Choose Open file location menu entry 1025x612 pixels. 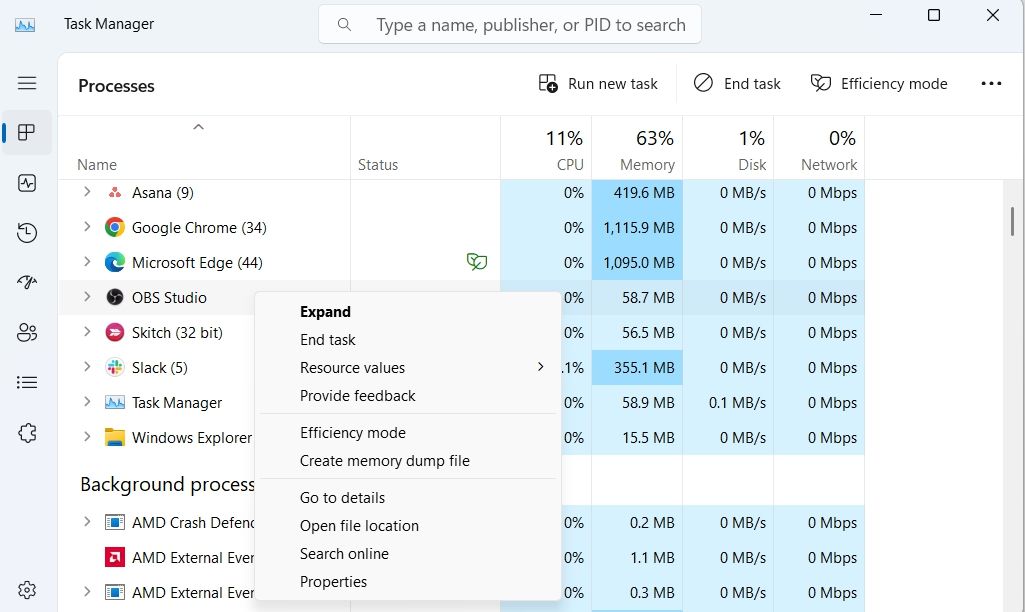(x=359, y=526)
